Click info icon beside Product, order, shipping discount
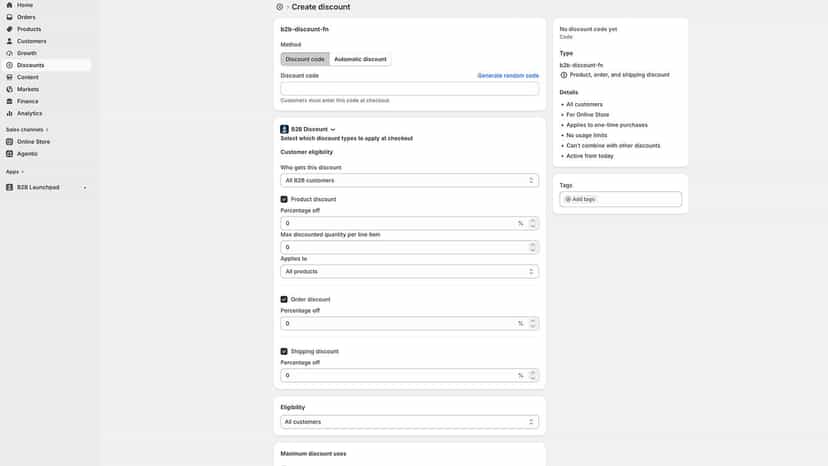 pyautogui.click(x=563, y=75)
